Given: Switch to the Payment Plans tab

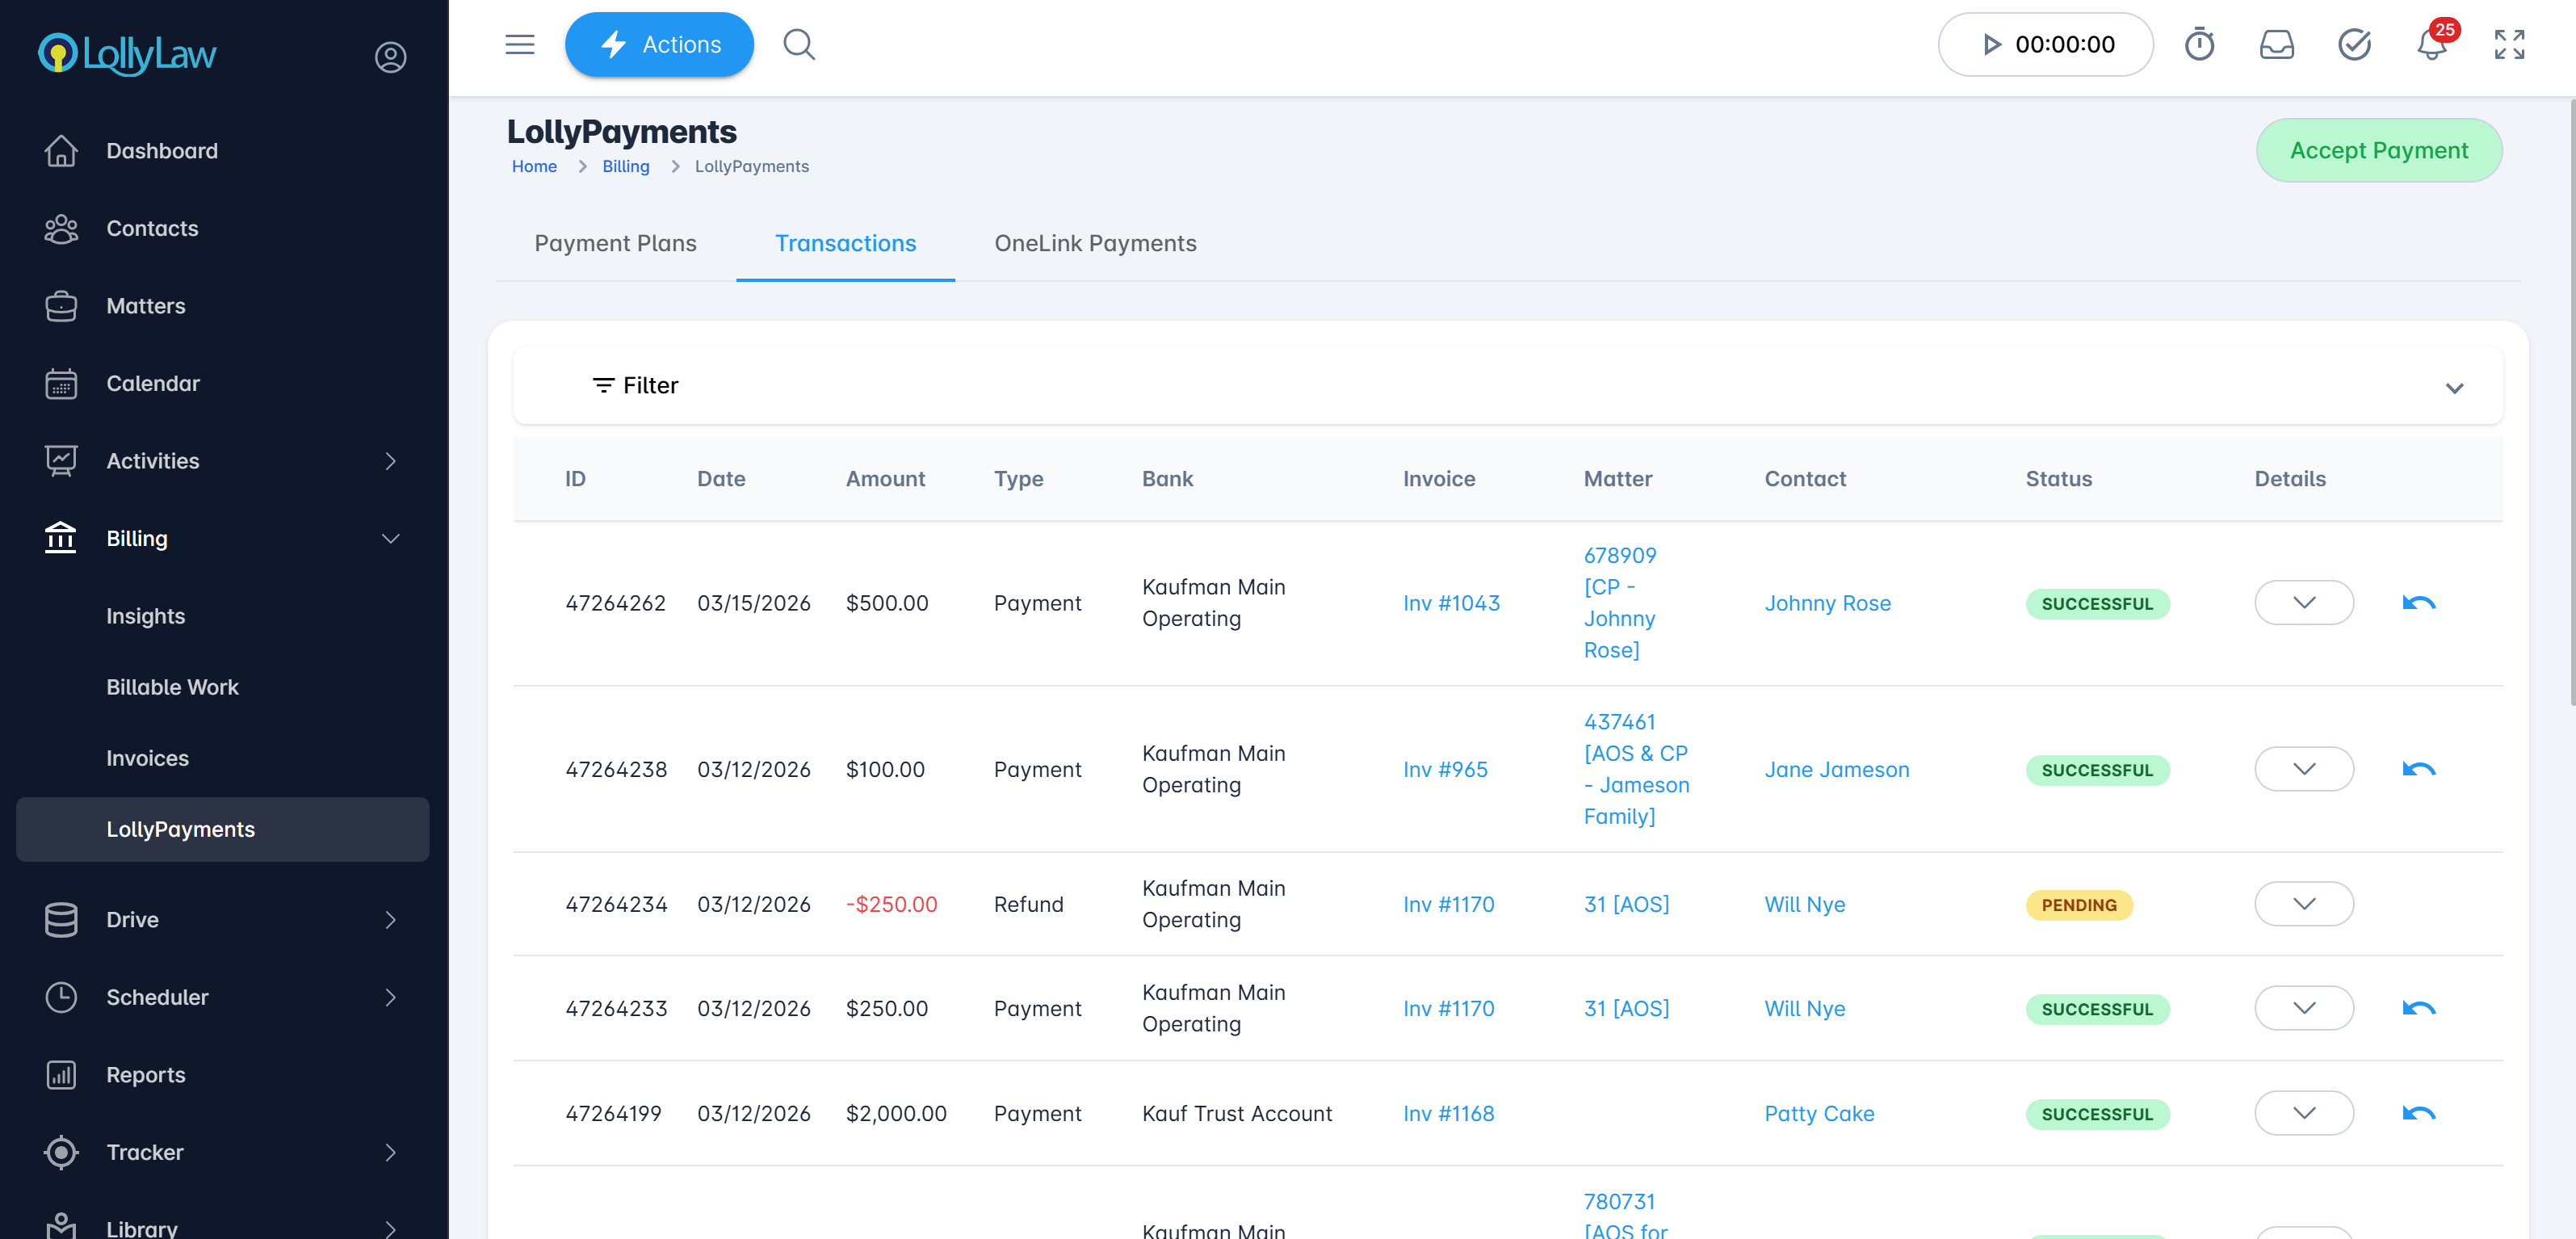Looking at the screenshot, I should coord(615,243).
